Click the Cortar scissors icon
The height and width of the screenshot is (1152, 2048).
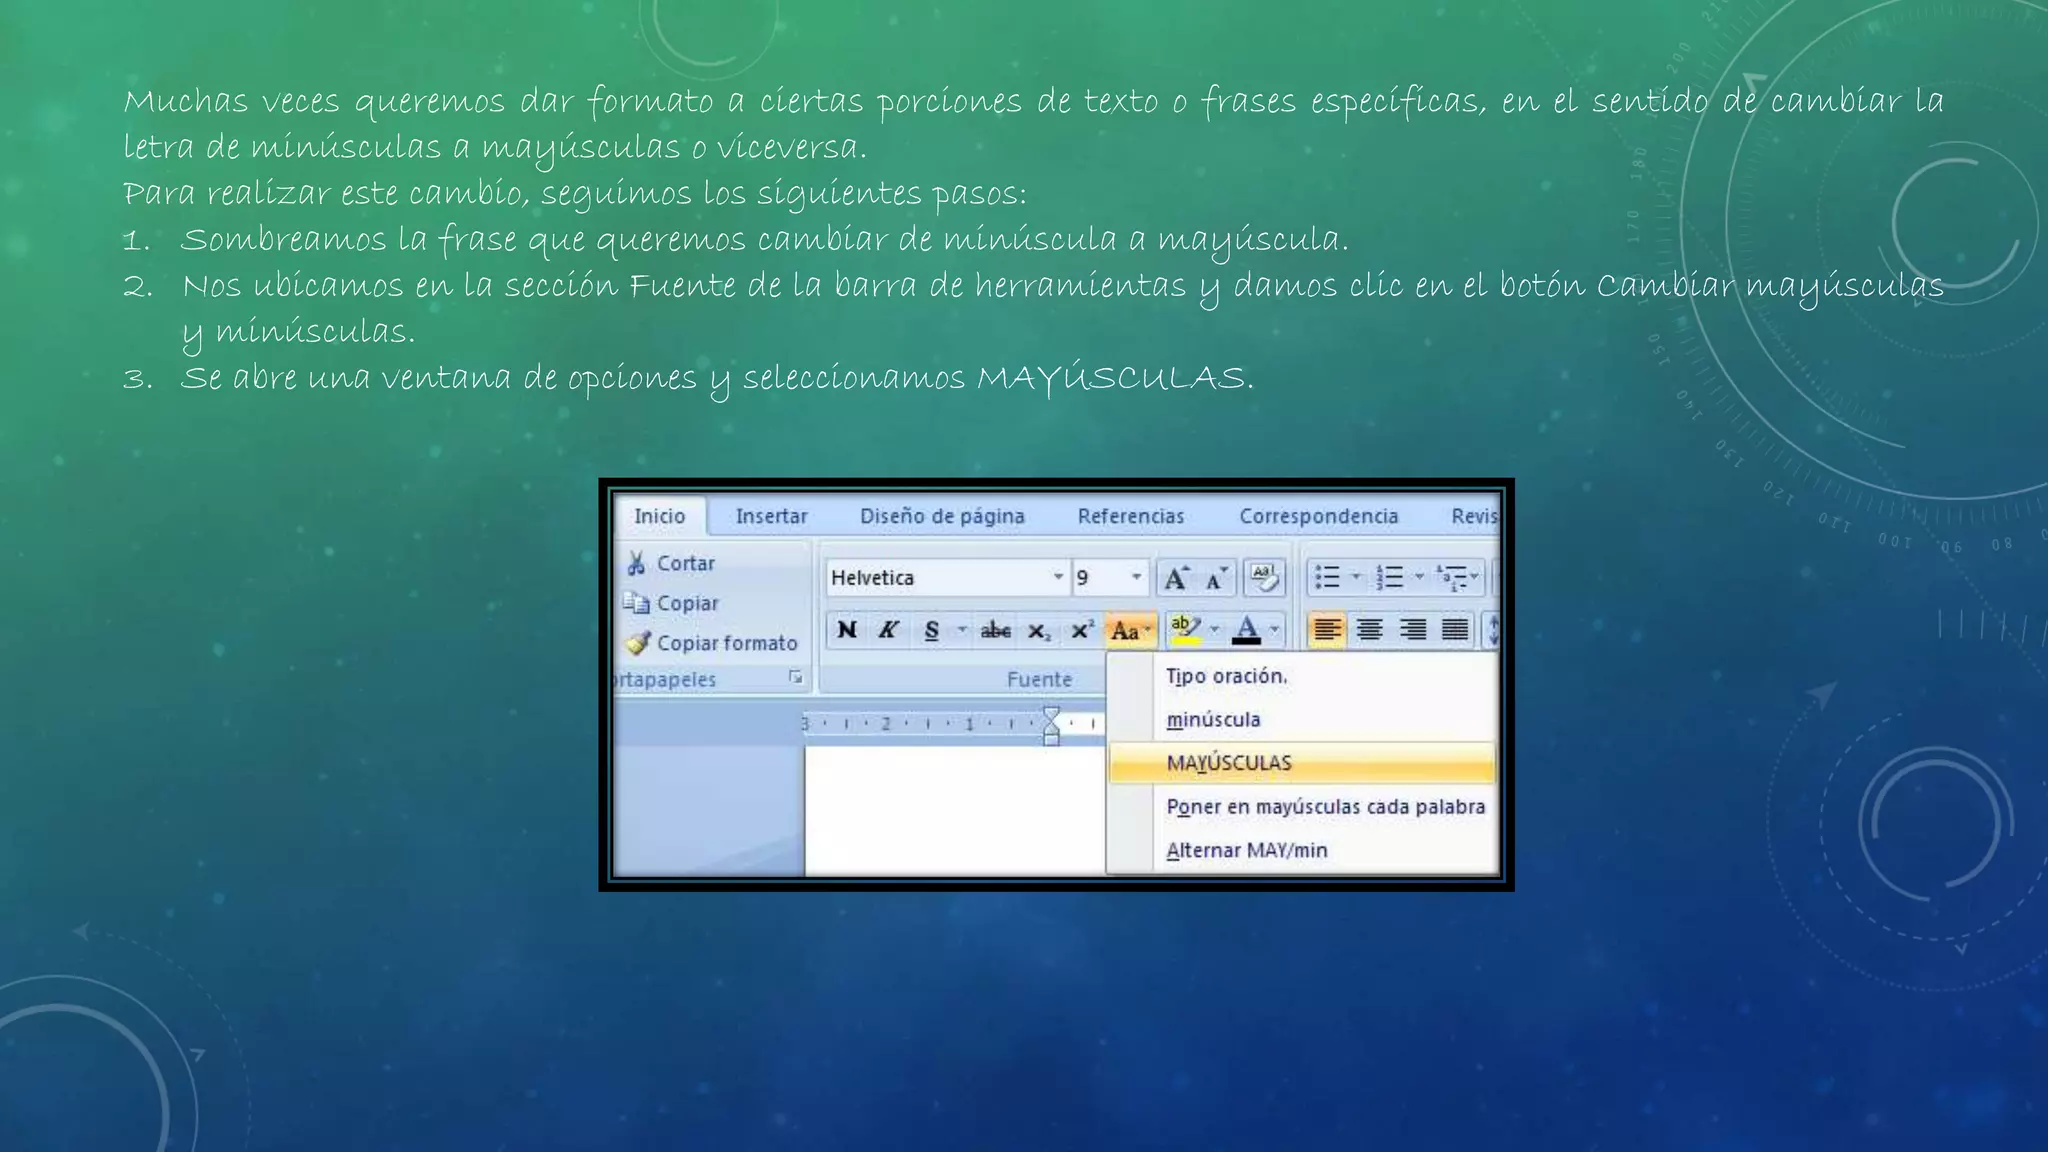pyautogui.click(x=636, y=563)
